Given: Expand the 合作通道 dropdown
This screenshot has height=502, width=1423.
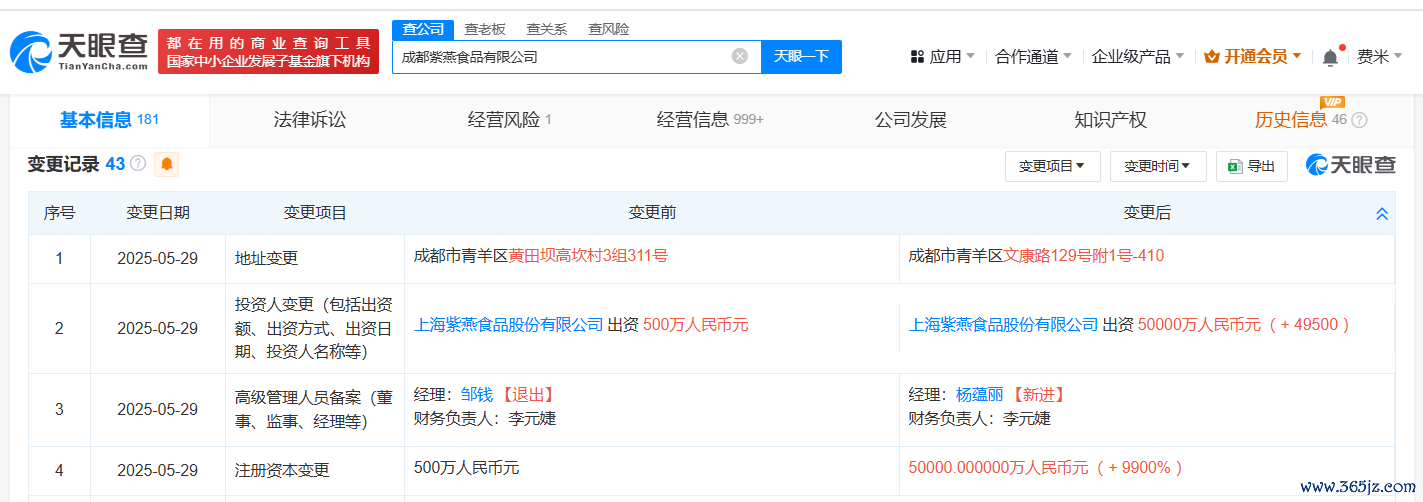Looking at the screenshot, I should click(1033, 57).
